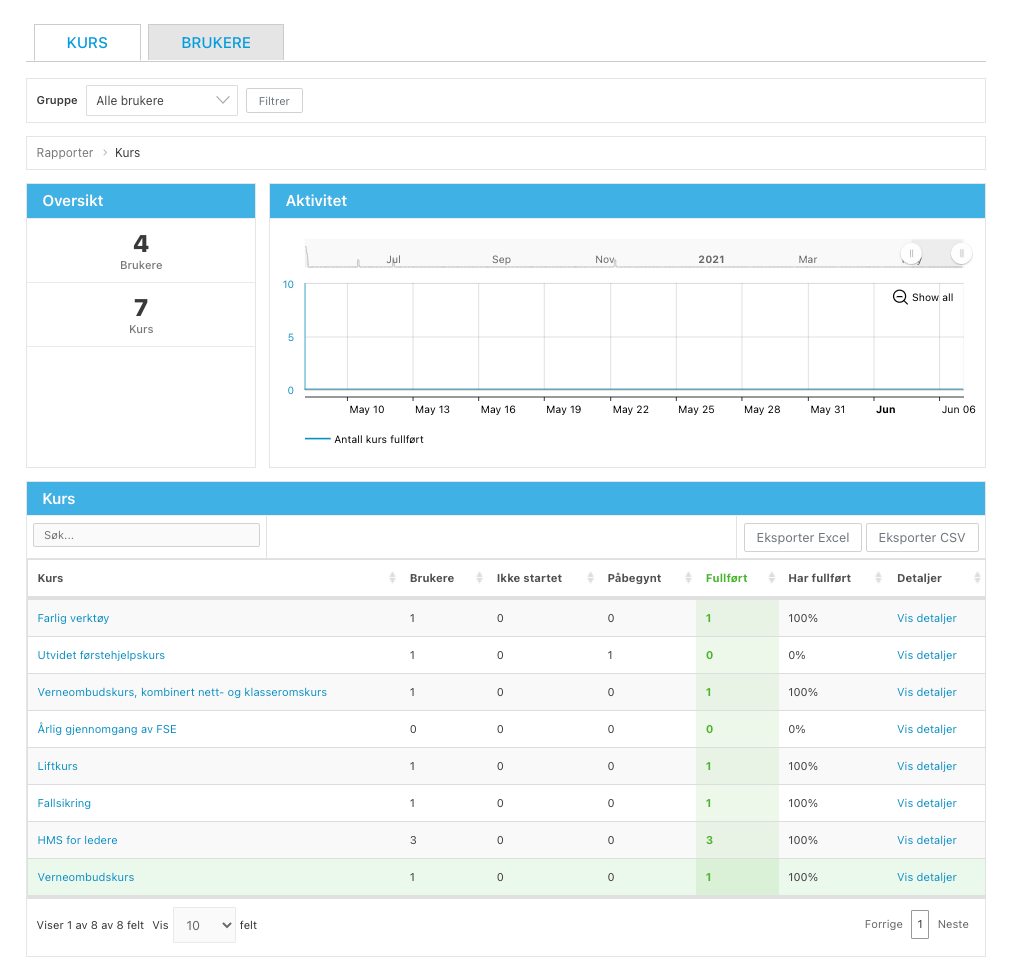Click the left range slider handle
The height and width of the screenshot is (977, 1010).
[x=911, y=254]
